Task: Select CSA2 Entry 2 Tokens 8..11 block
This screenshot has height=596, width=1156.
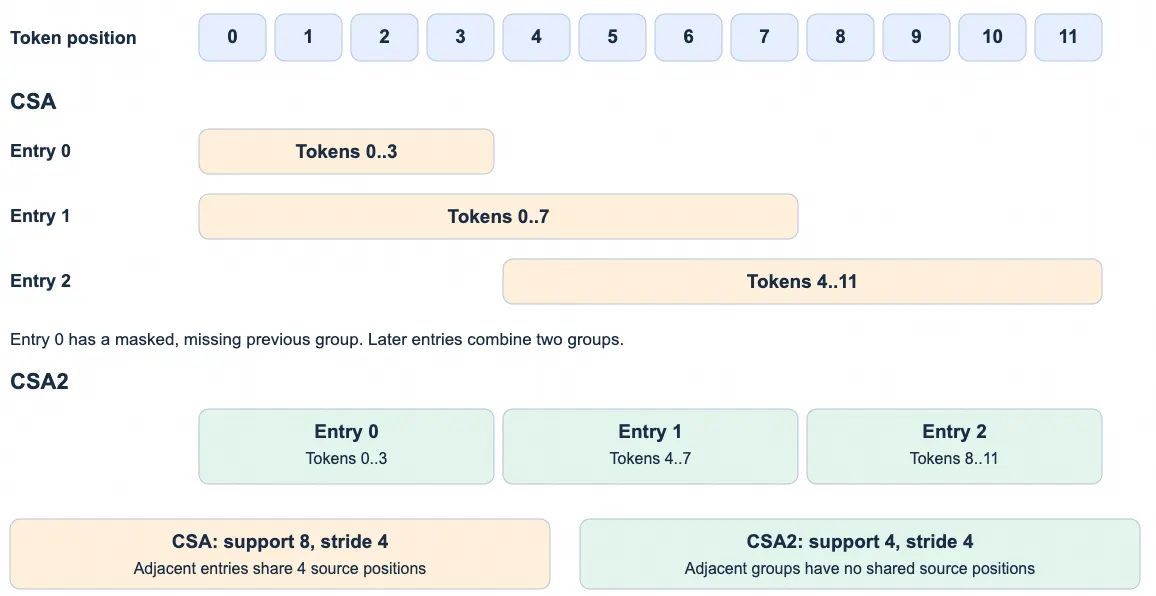Action: coord(954,446)
